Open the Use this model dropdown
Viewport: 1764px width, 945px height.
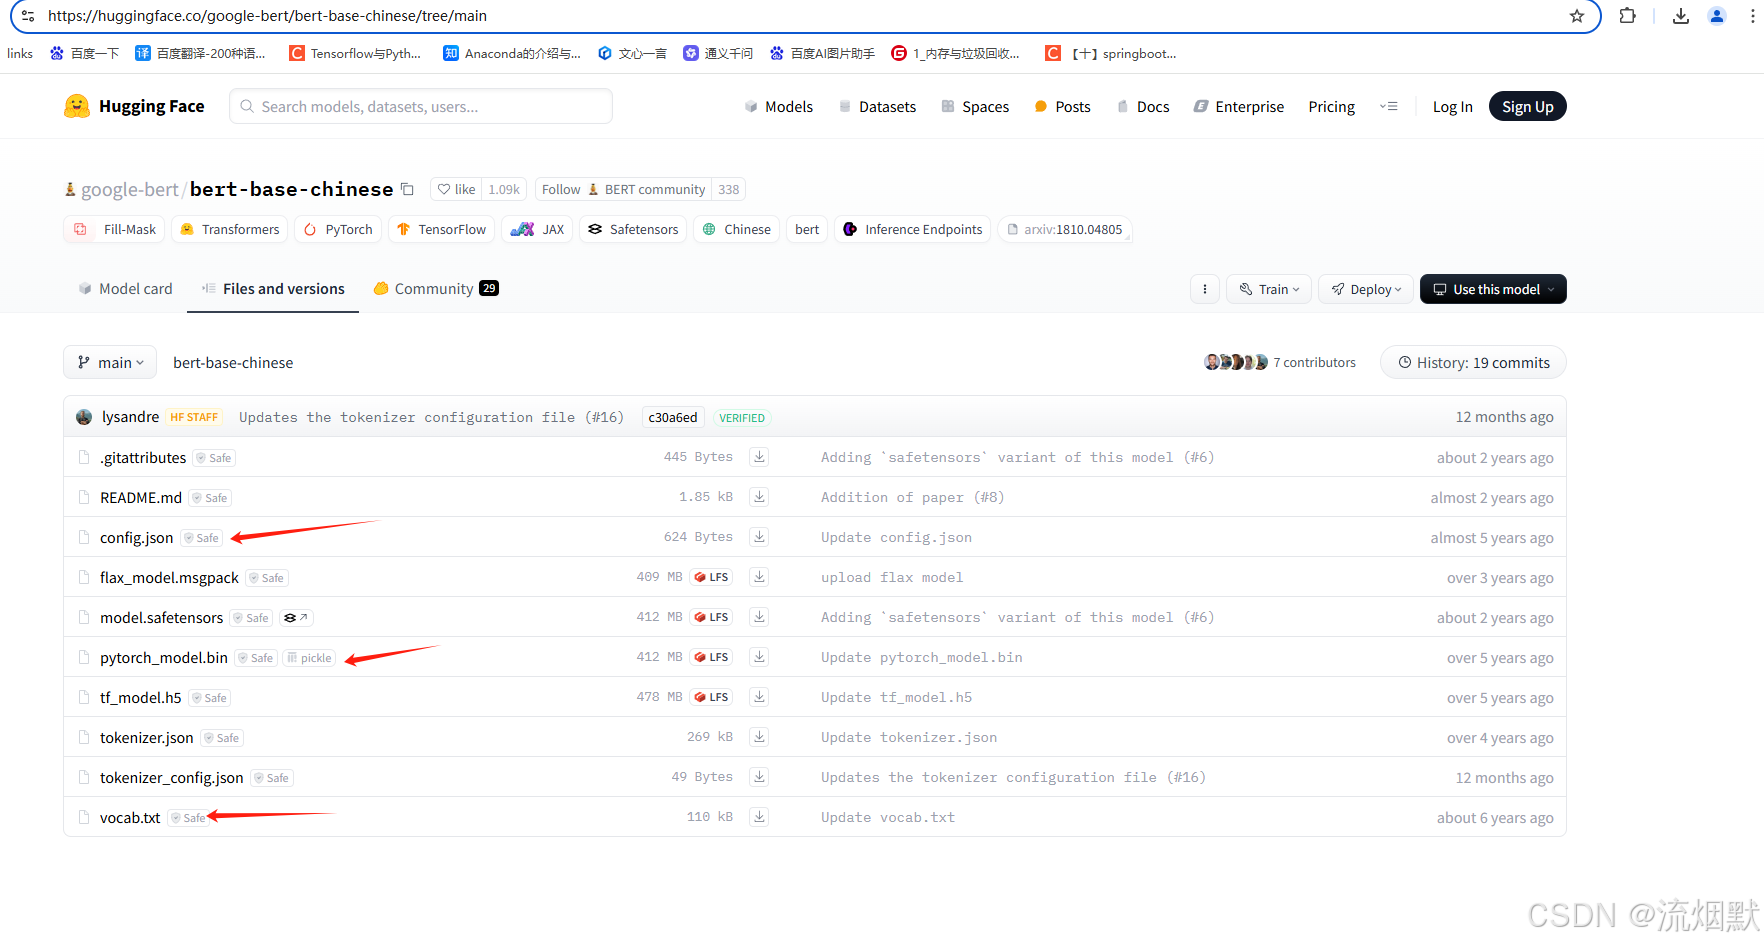coord(1493,288)
